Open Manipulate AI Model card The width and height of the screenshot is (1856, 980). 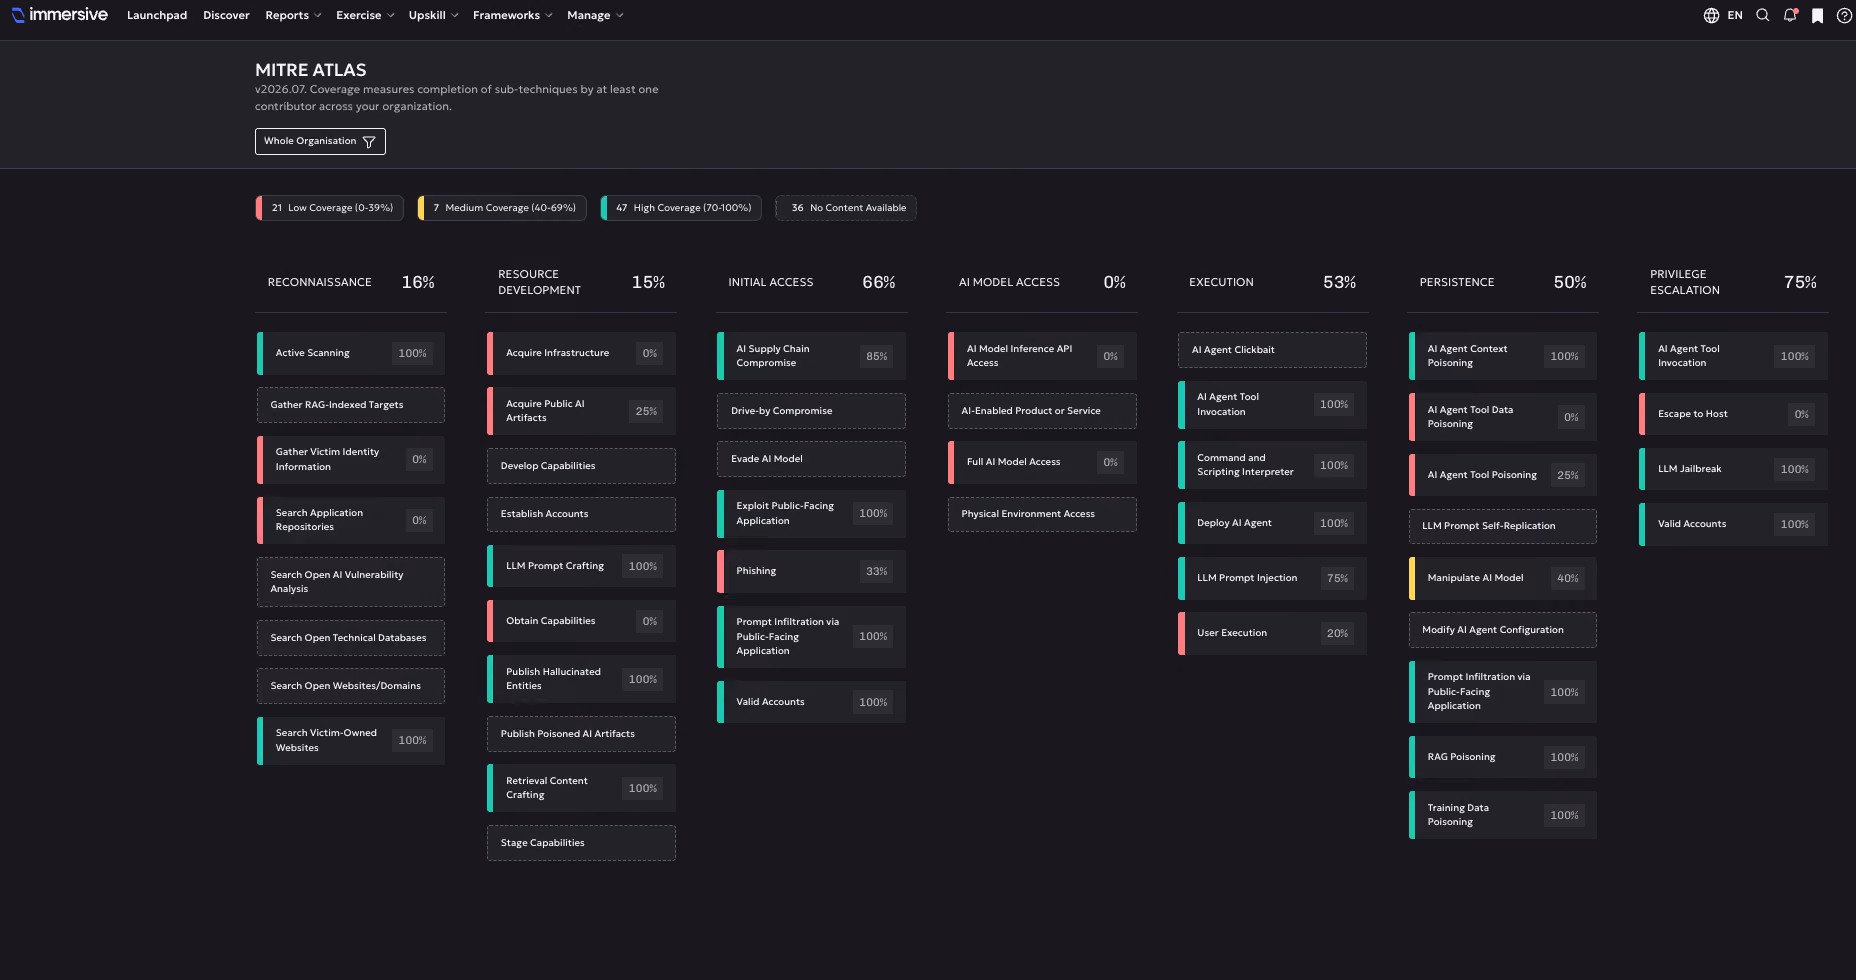(1502, 578)
